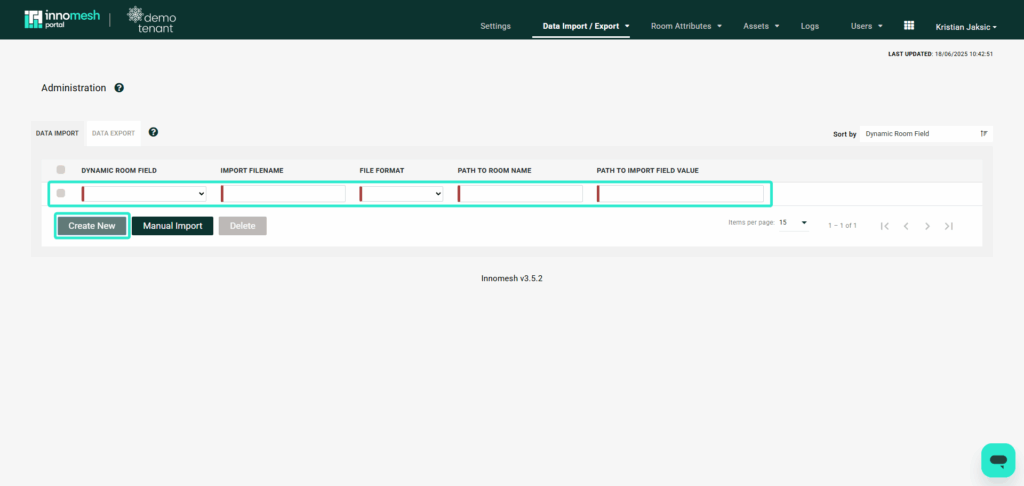Screen dimensions: 1024x486
Task: Click Path to Import Field Value header
Action: click(648, 170)
